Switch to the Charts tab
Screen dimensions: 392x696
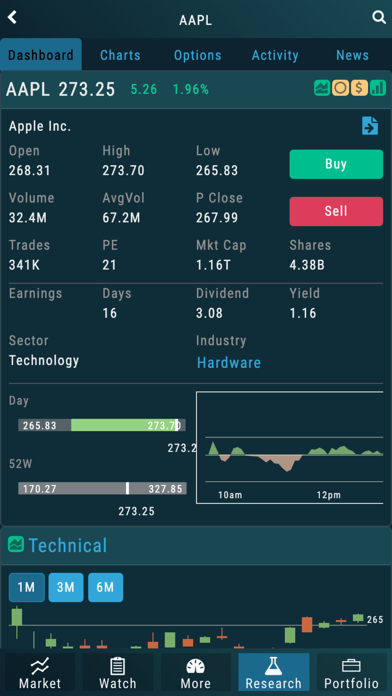tap(120, 55)
